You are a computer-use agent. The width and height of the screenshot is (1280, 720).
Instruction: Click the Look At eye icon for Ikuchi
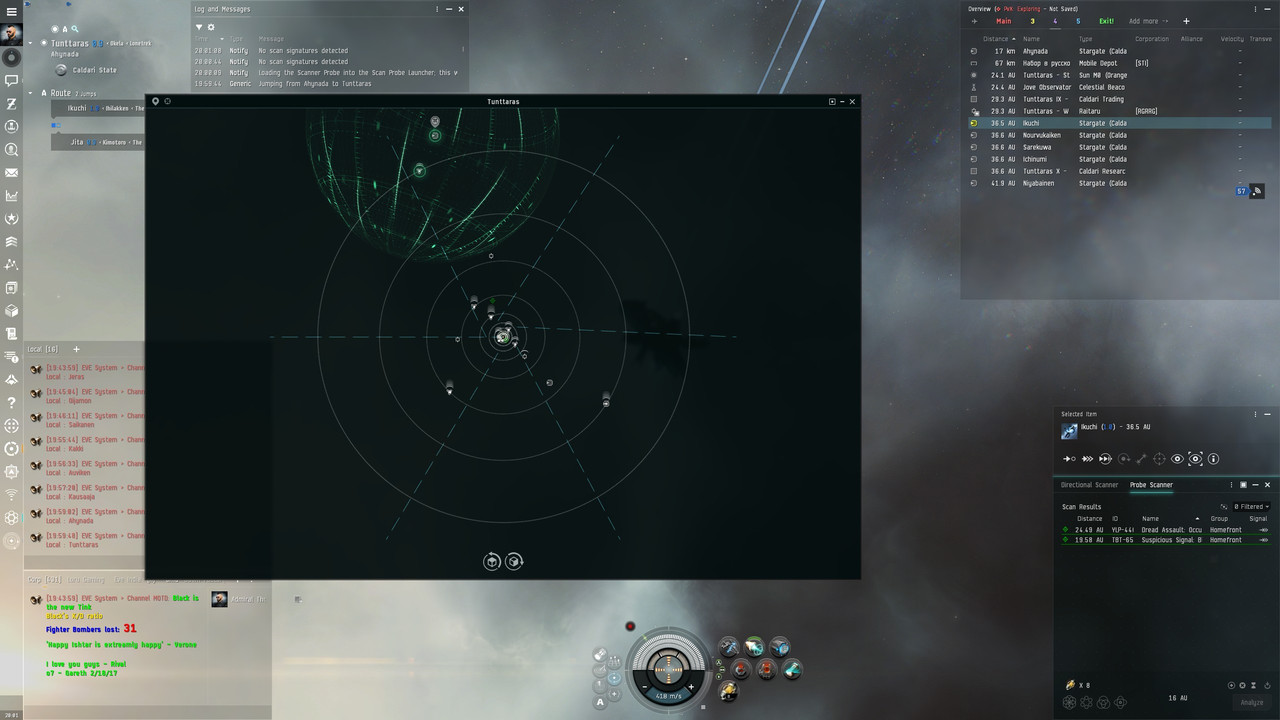click(x=1178, y=458)
